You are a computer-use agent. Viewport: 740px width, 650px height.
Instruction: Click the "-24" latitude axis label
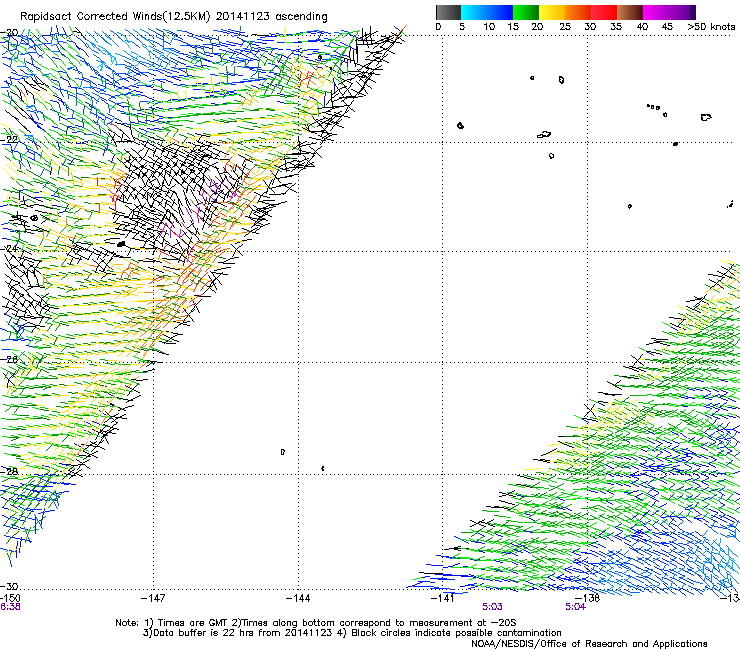(x=9, y=249)
